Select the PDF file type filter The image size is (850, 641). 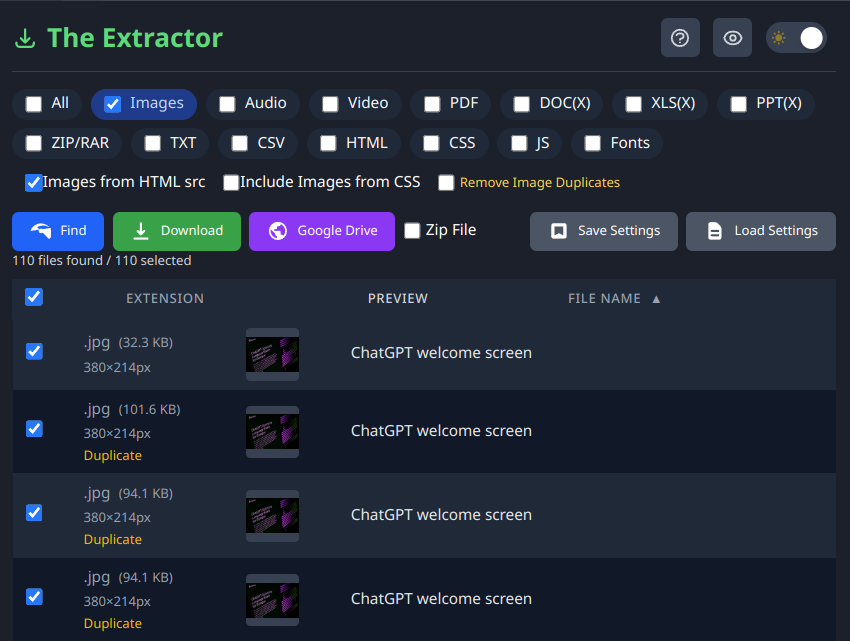(x=450, y=104)
